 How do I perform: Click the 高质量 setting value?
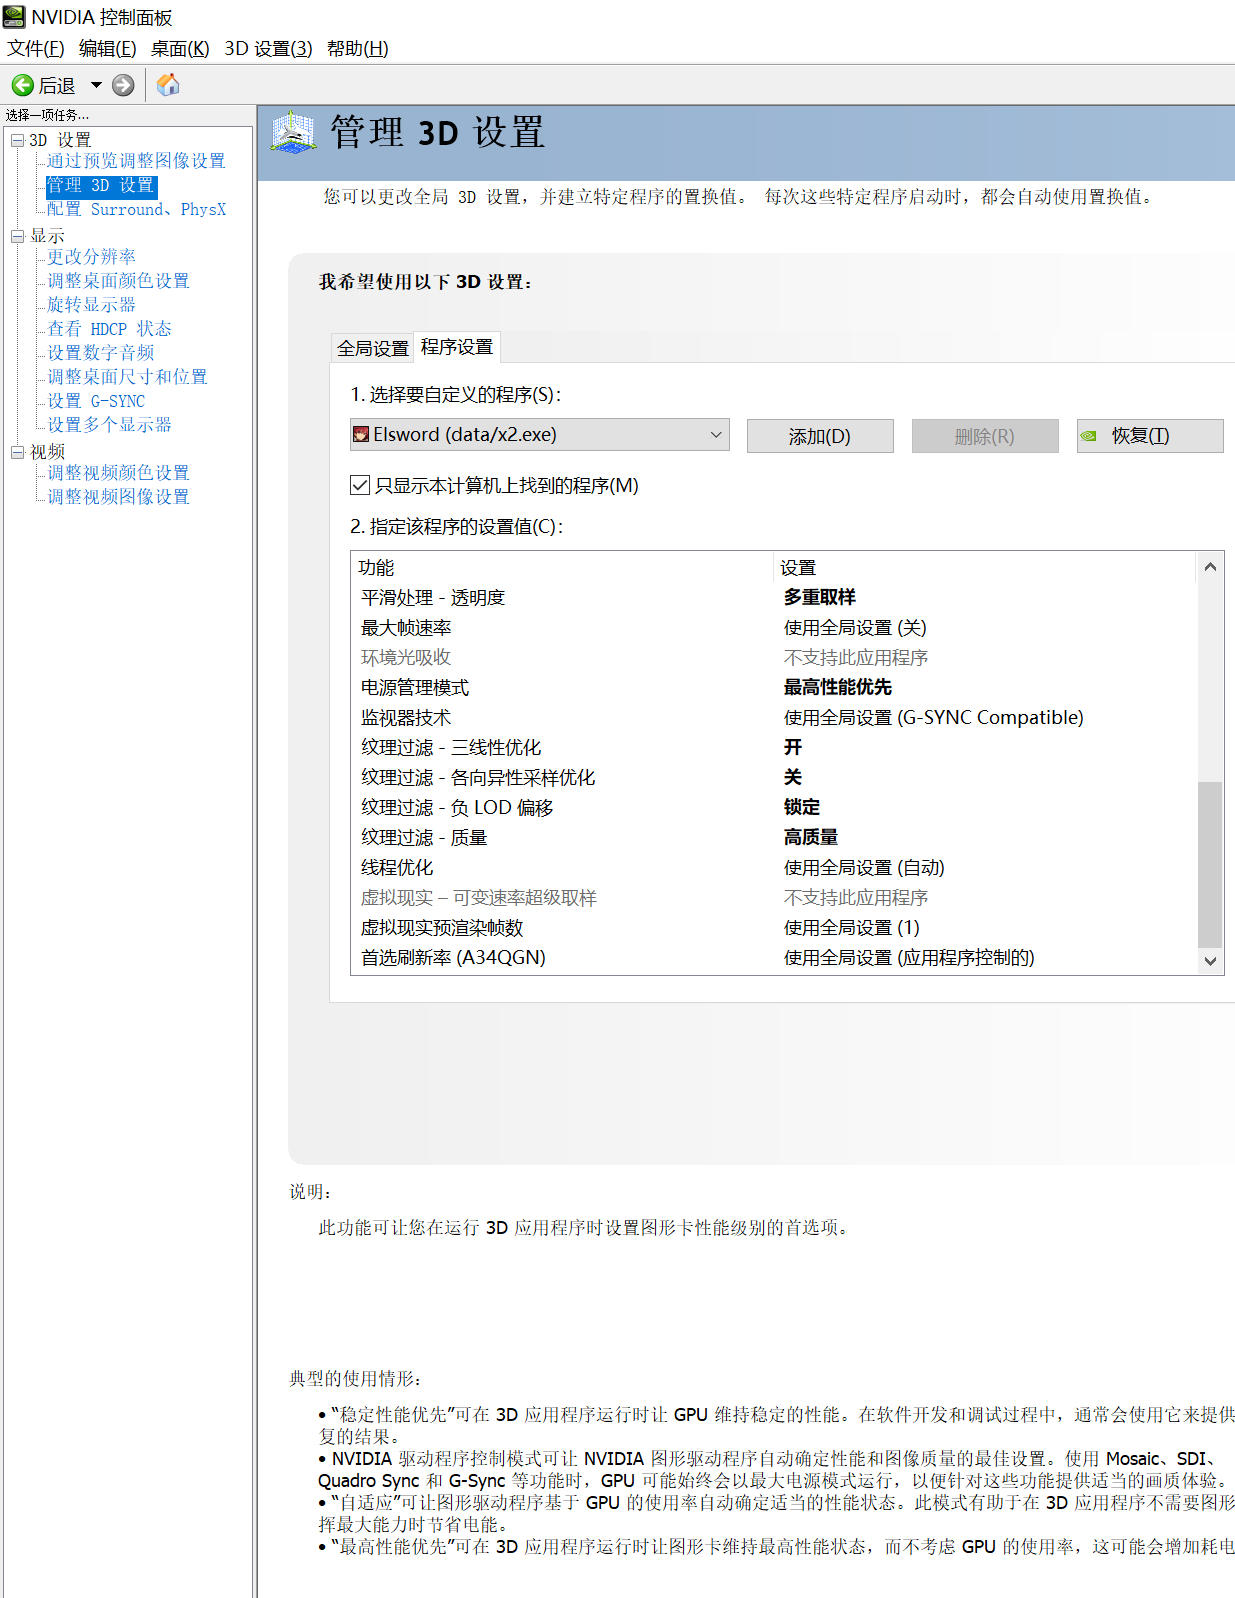click(x=811, y=838)
